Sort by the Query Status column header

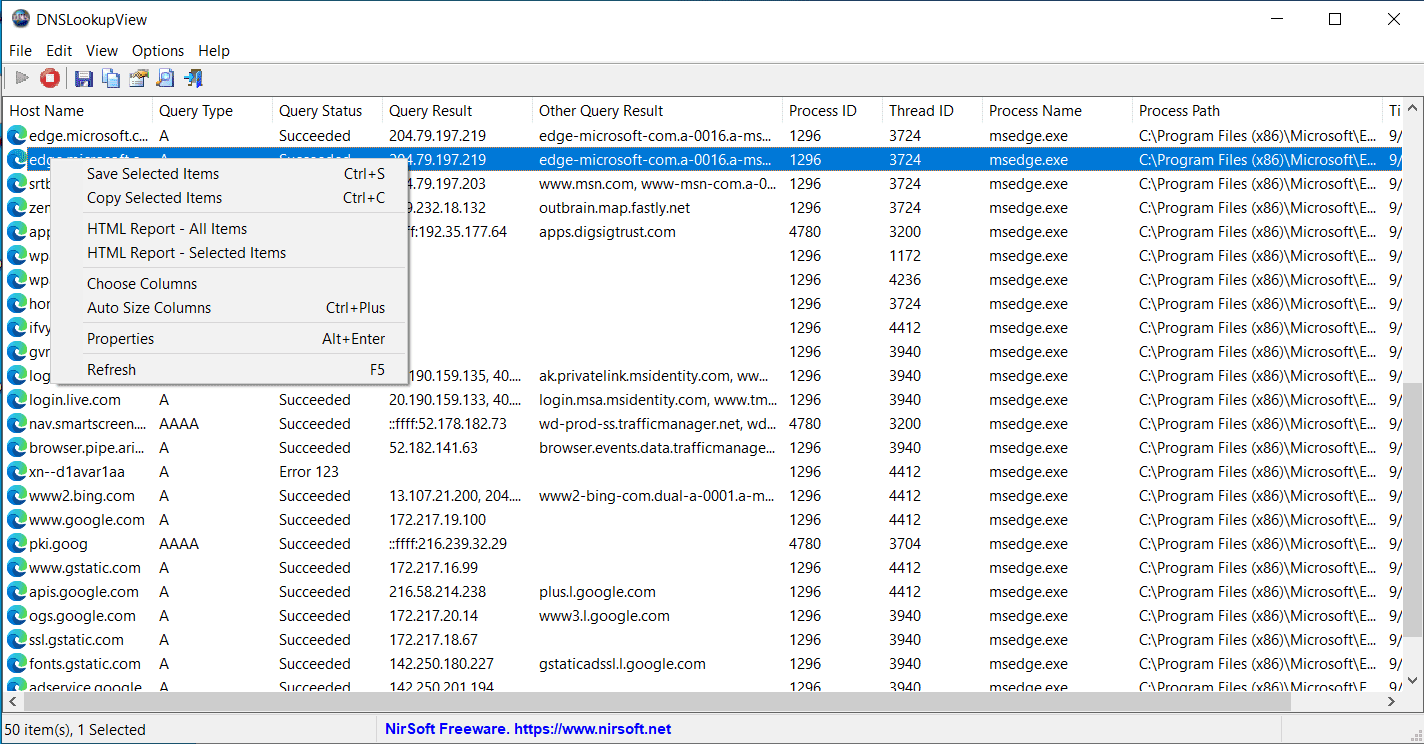click(327, 111)
